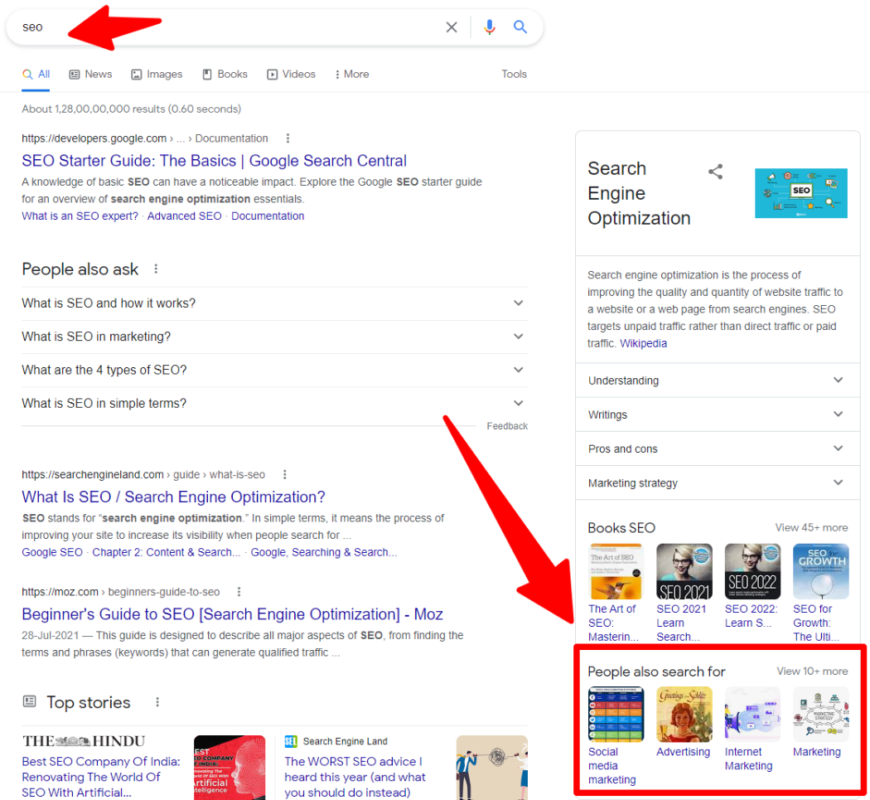Open options menu for developers.google.com result

tap(287, 138)
